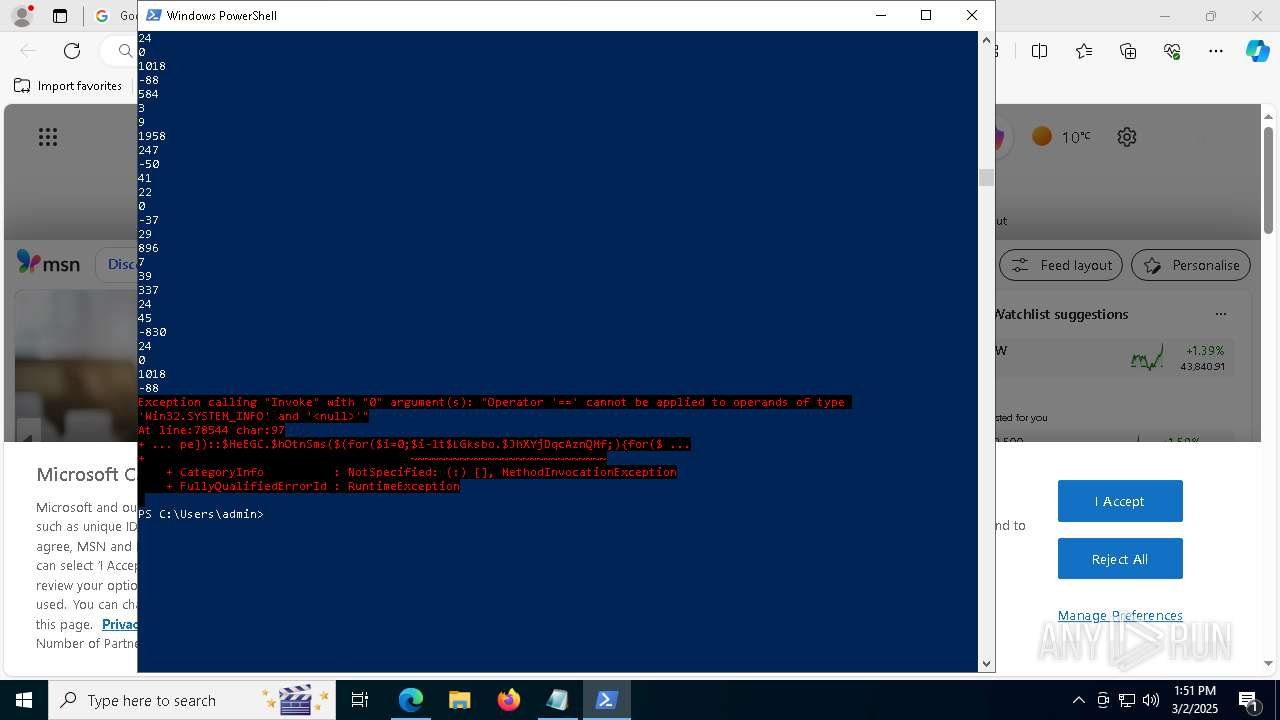Open network status tray icon

(1127, 700)
